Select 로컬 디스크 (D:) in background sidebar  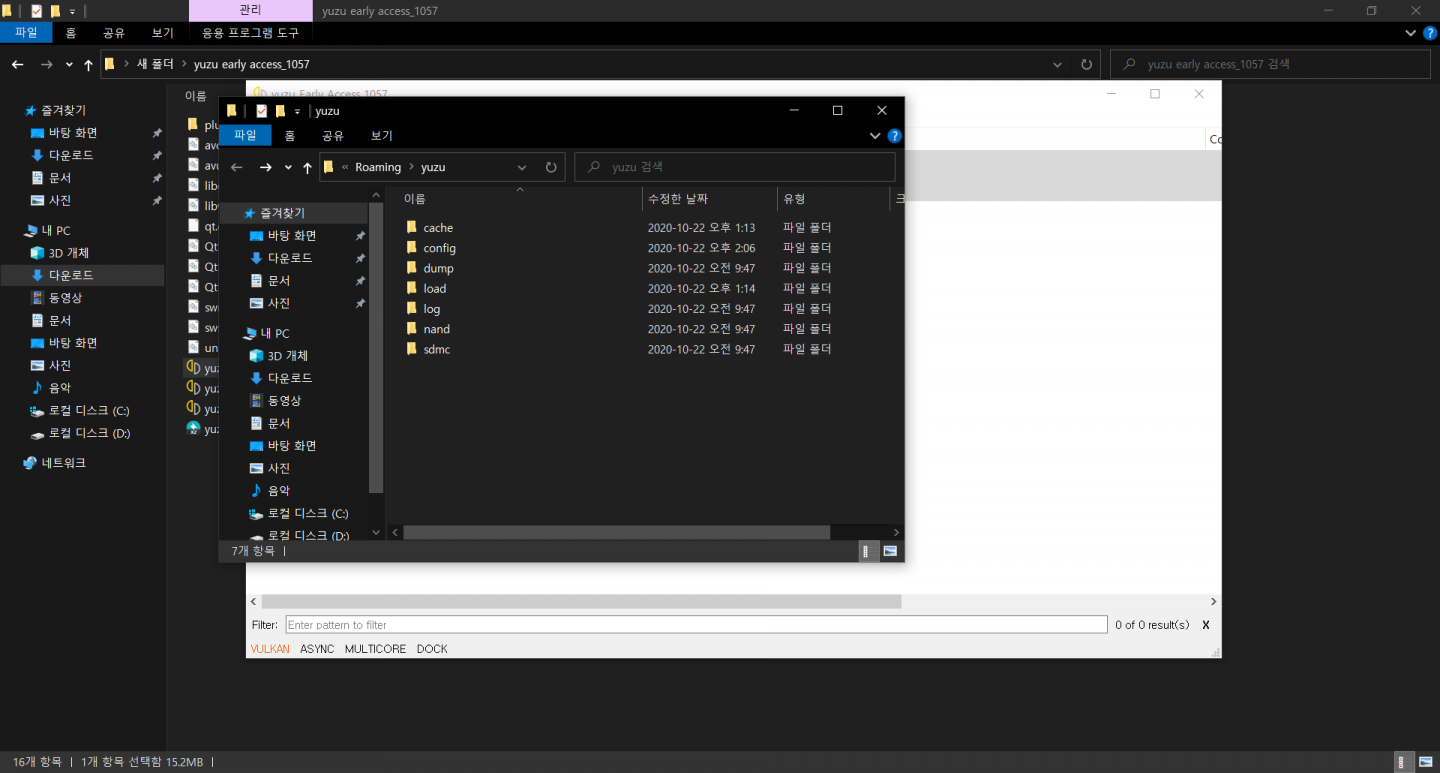tap(80, 433)
